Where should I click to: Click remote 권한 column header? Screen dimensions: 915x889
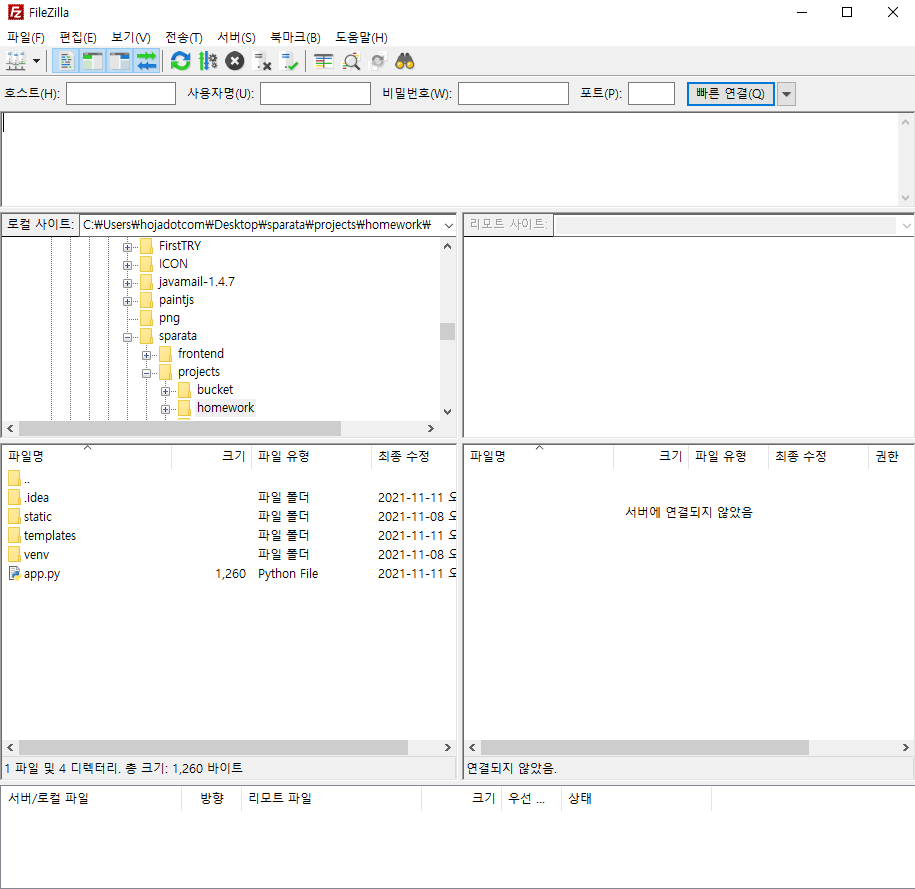(x=891, y=456)
